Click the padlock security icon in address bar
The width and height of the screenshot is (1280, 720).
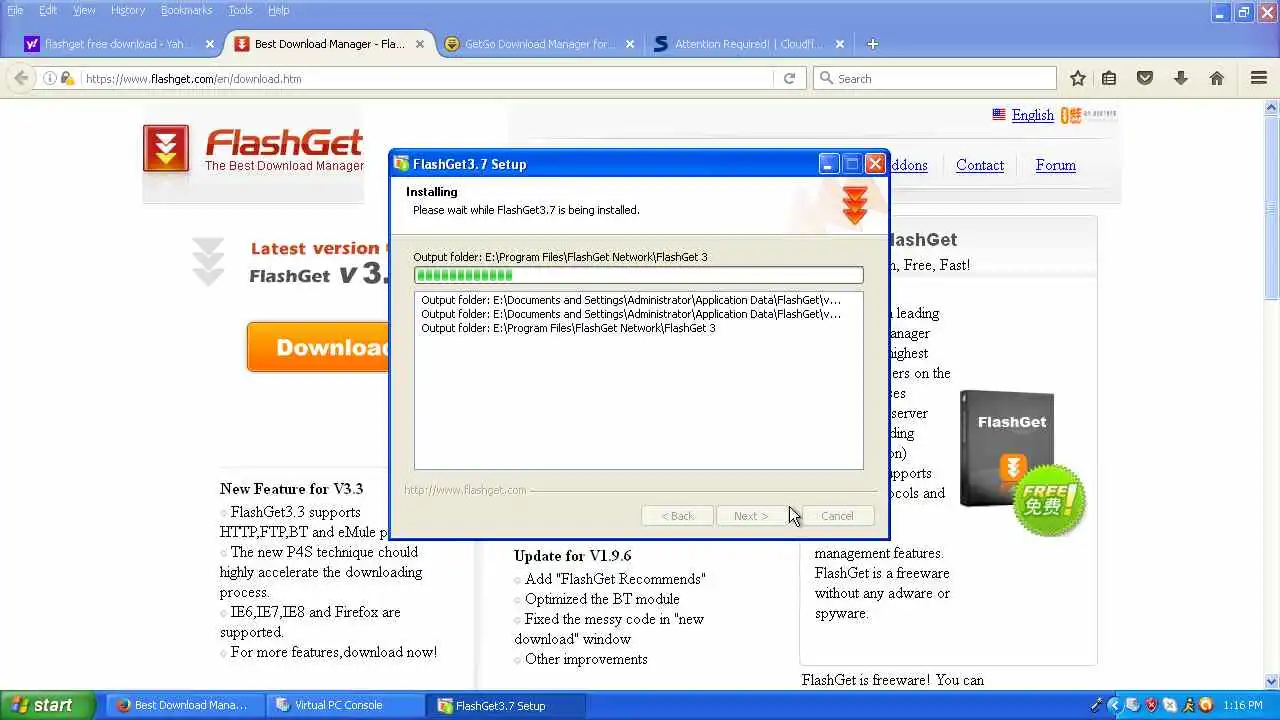(x=67, y=78)
